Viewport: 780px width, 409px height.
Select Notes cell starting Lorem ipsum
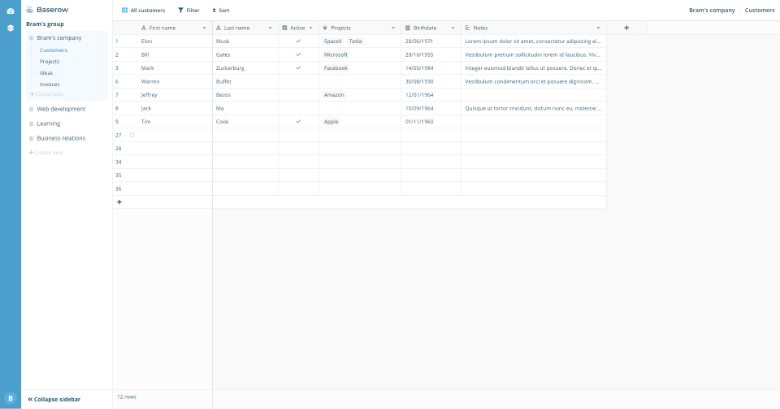click(x=534, y=41)
